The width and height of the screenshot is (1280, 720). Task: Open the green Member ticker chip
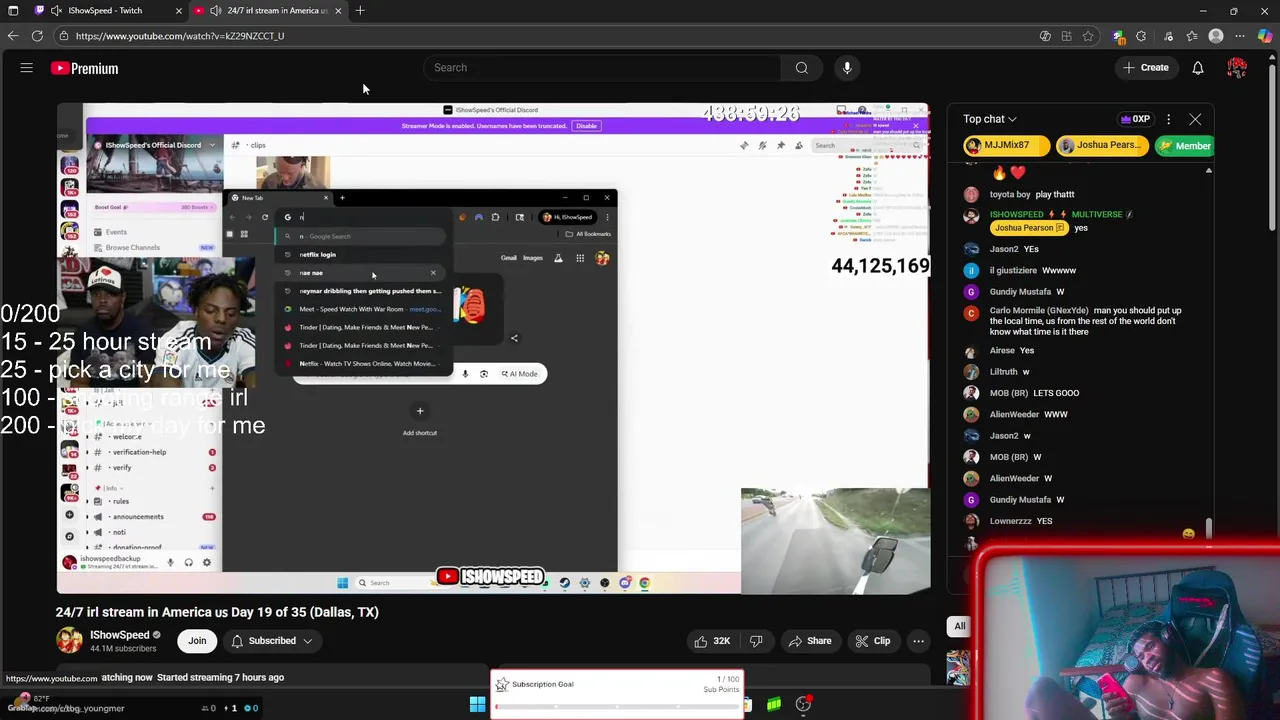click(1184, 146)
